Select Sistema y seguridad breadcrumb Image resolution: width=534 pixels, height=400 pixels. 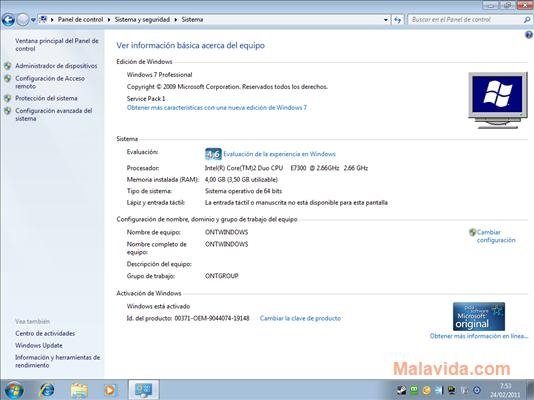click(142, 20)
